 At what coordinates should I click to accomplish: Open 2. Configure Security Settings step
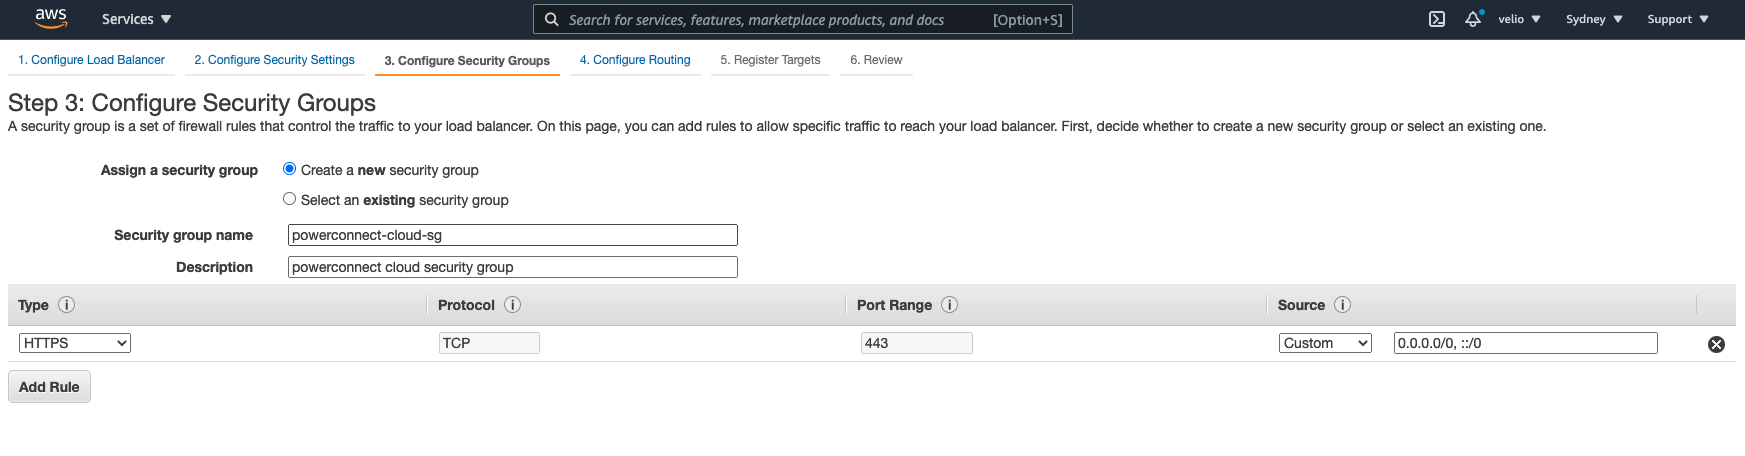[x=274, y=60]
